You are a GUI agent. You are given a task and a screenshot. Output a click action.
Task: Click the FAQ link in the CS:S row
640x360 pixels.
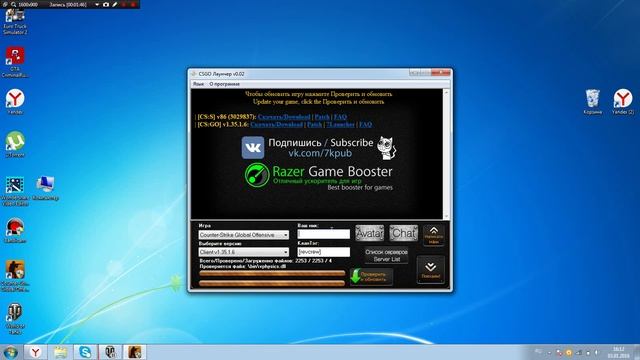tap(340, 117)
